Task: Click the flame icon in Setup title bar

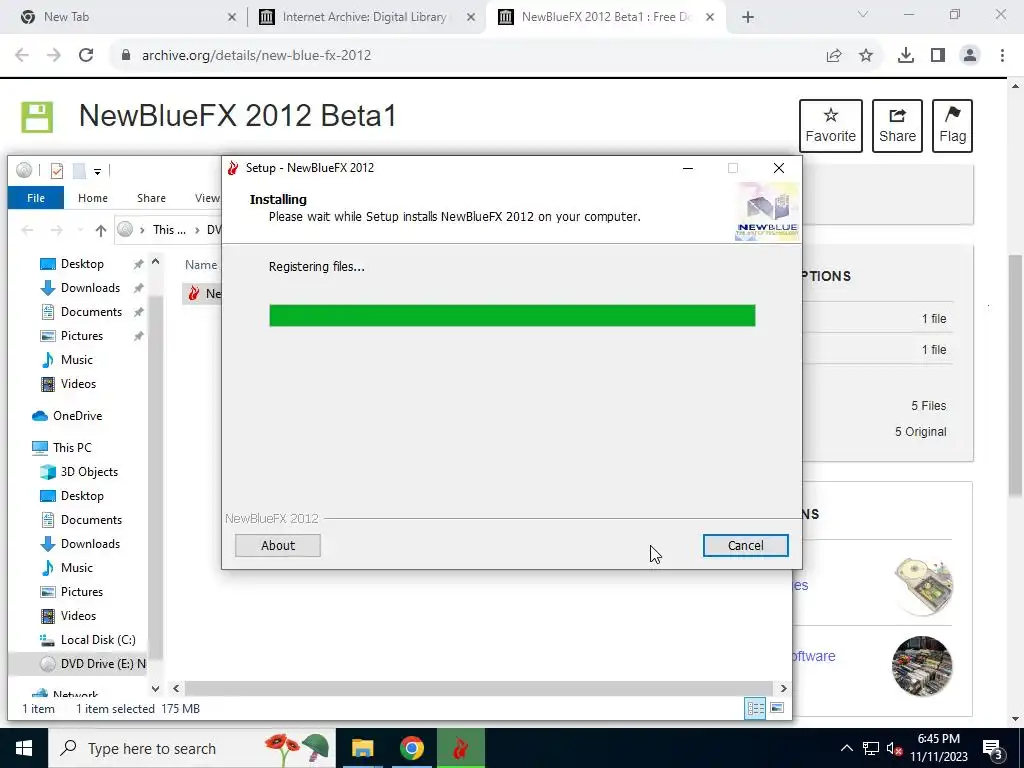Action: (x=233, y=168)
